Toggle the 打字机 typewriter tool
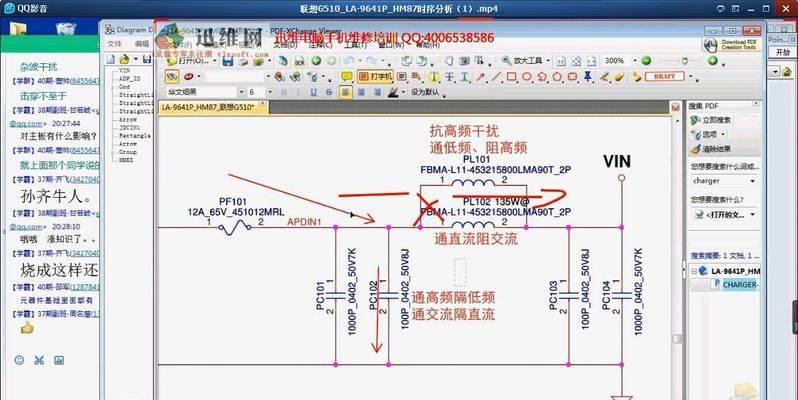Viewport: 798px width, 400px height. coord(375,77)
